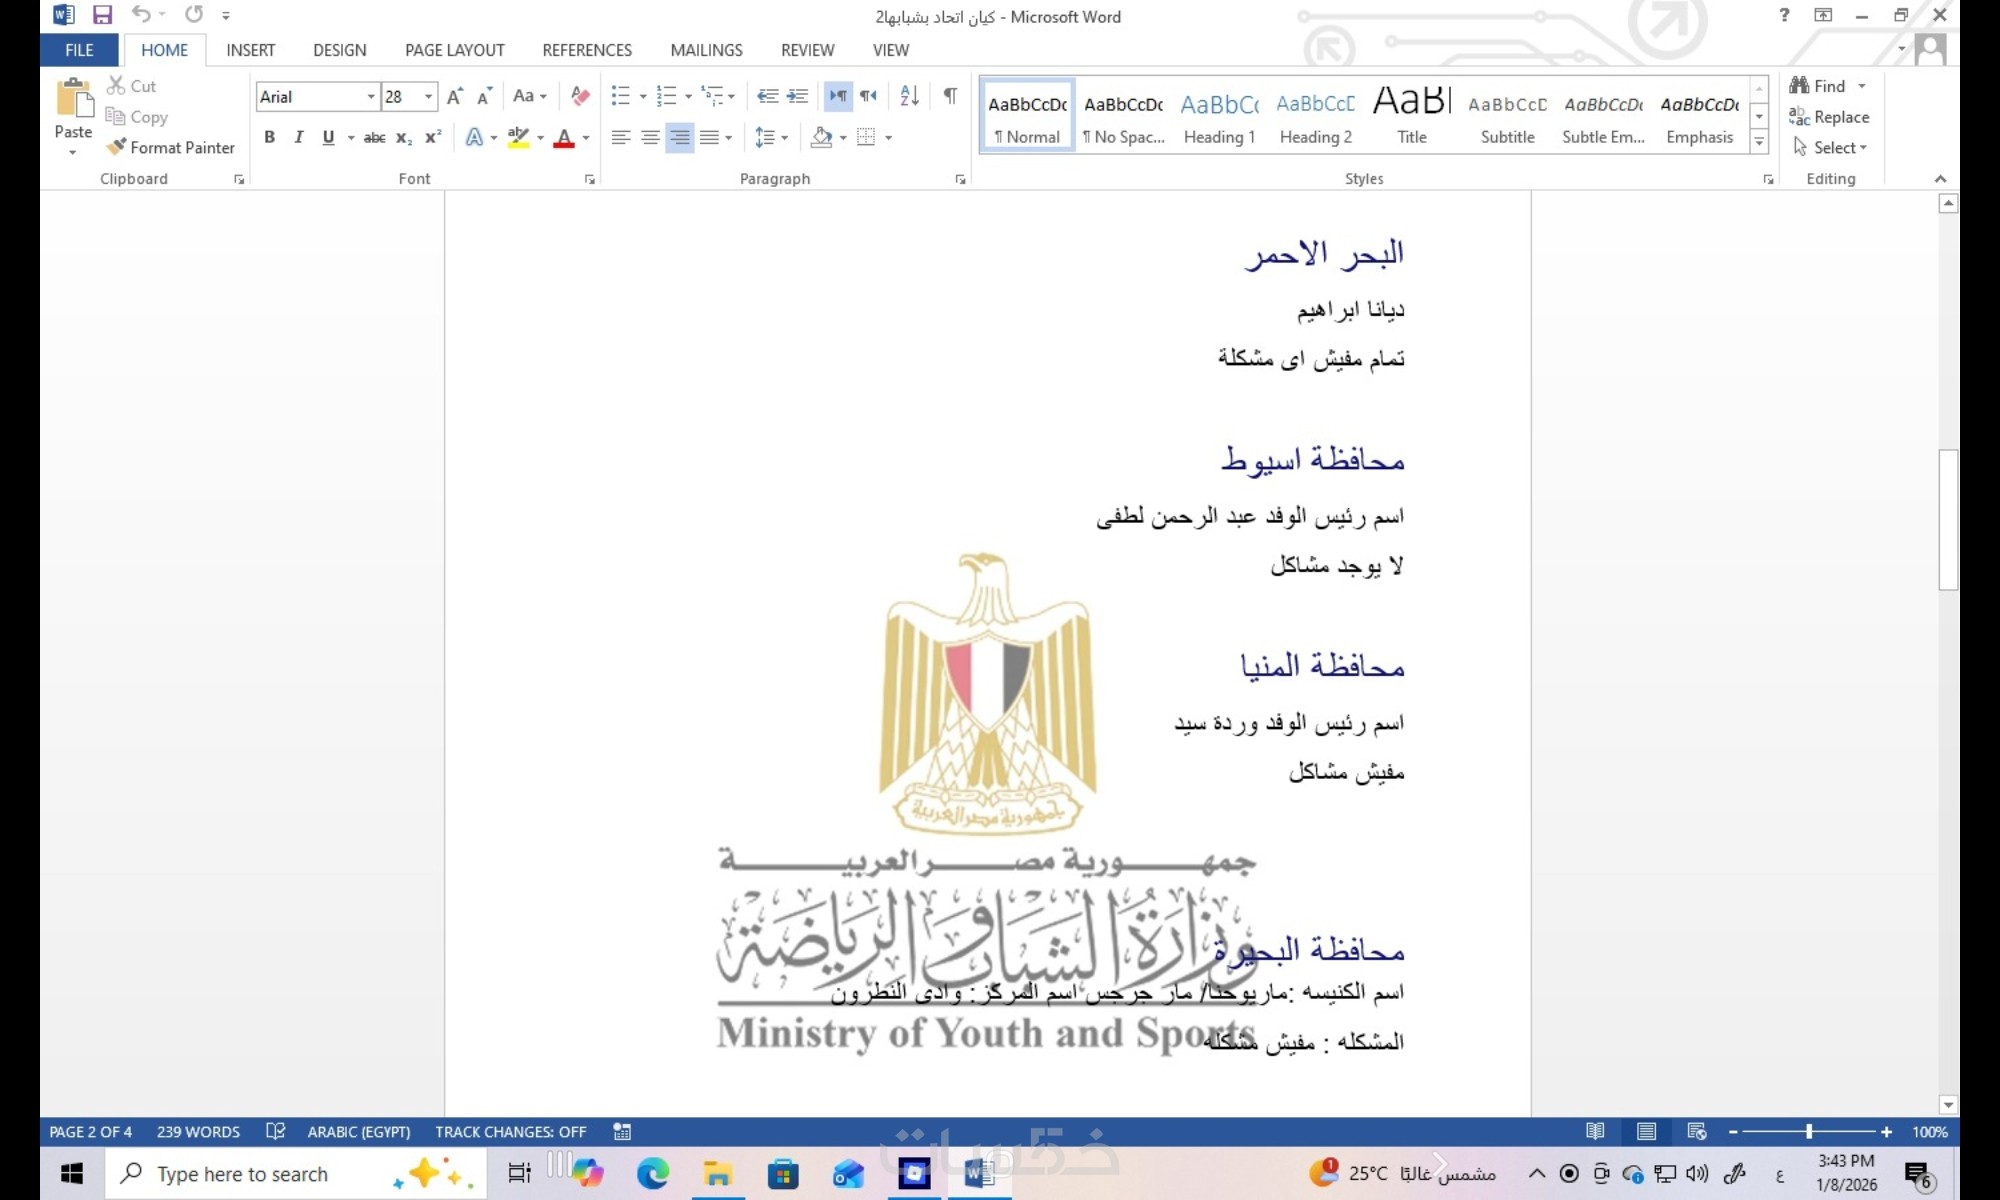Click the bullet list icon
The height and width of the screenshot is (1200, 2000).
pyautogui.click(x=620, y=96)
